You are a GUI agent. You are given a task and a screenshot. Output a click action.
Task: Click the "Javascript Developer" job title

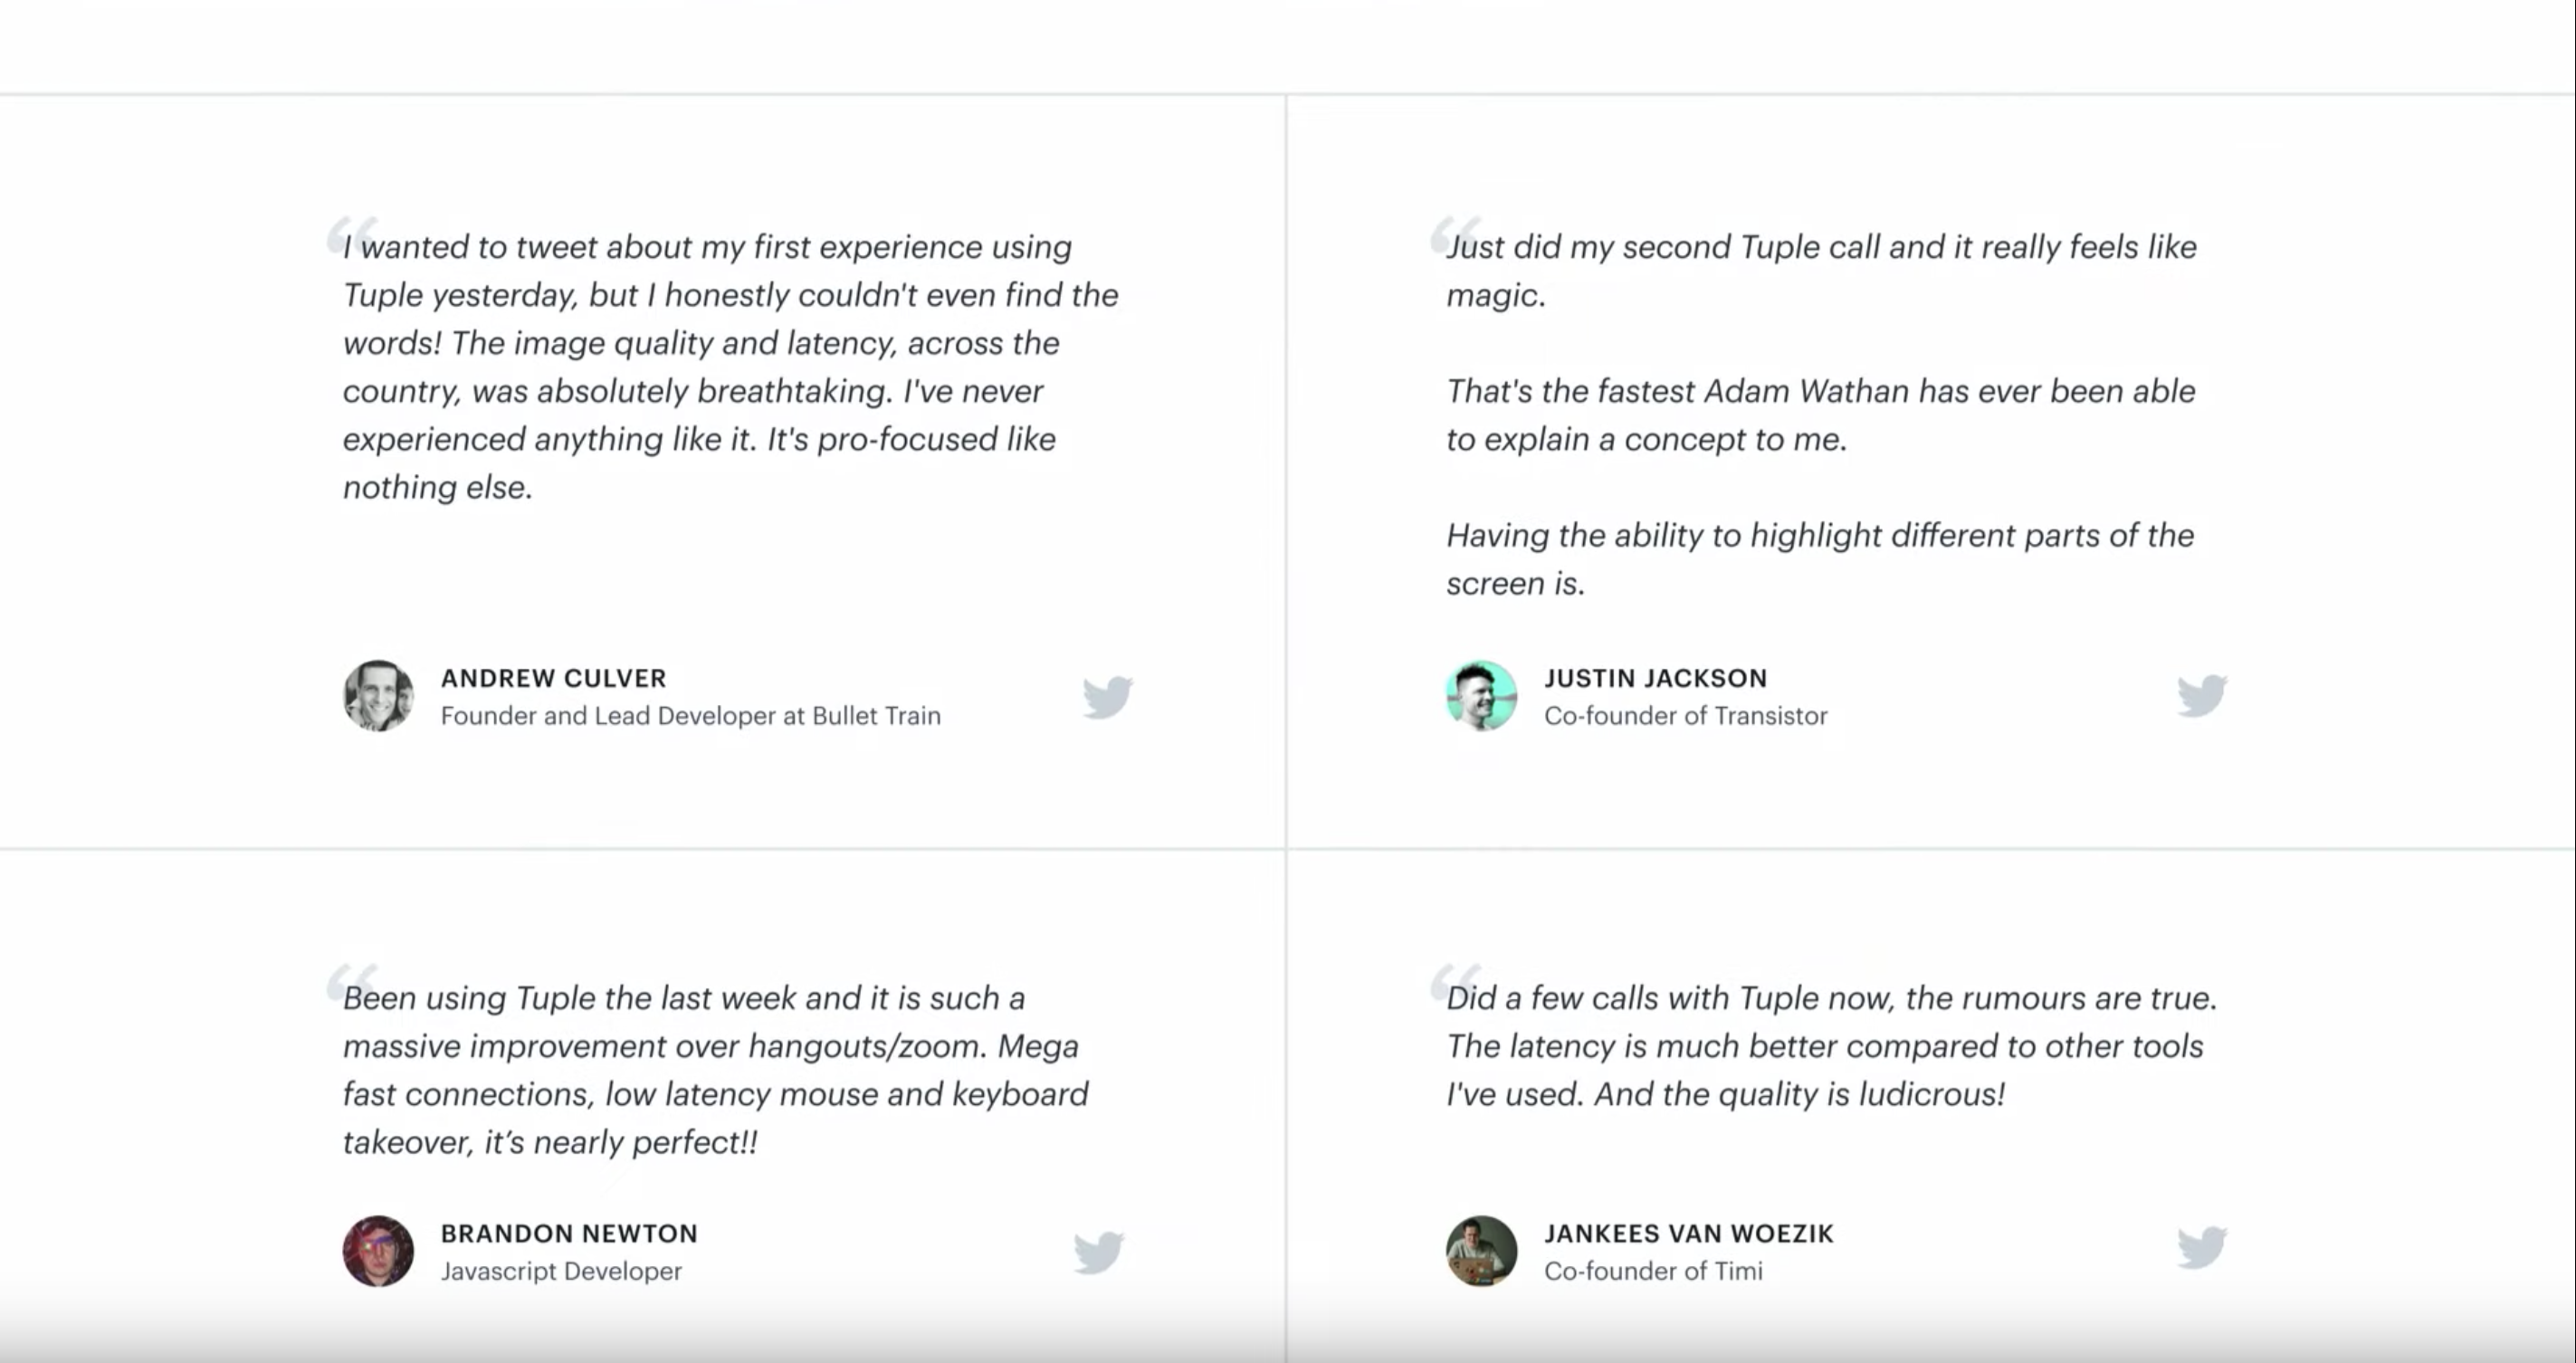click(561, 1271)
